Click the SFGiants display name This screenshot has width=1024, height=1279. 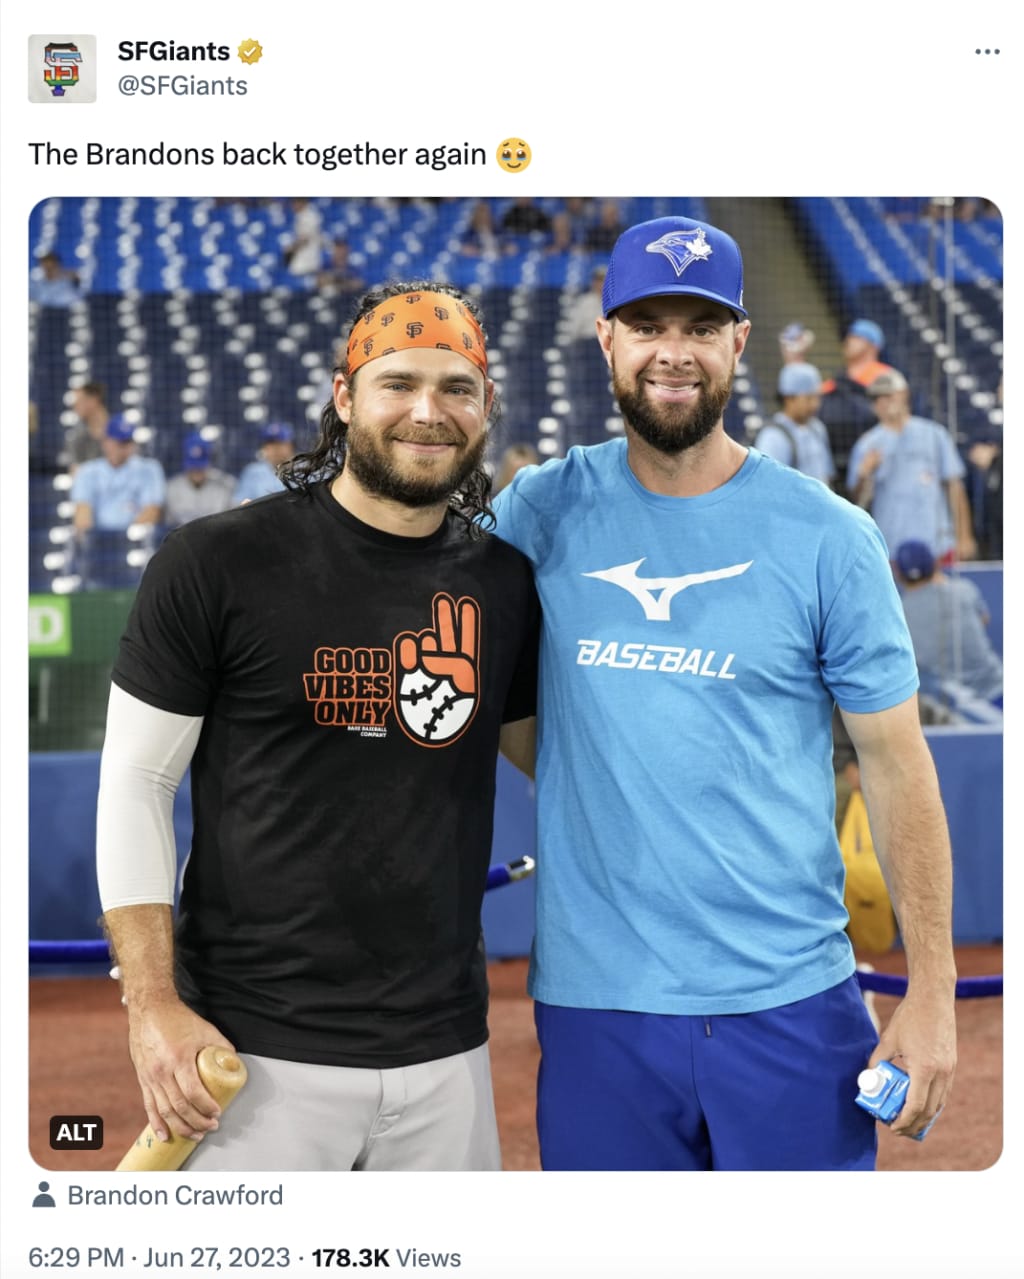pyautogui.click(x=174, y=51)
